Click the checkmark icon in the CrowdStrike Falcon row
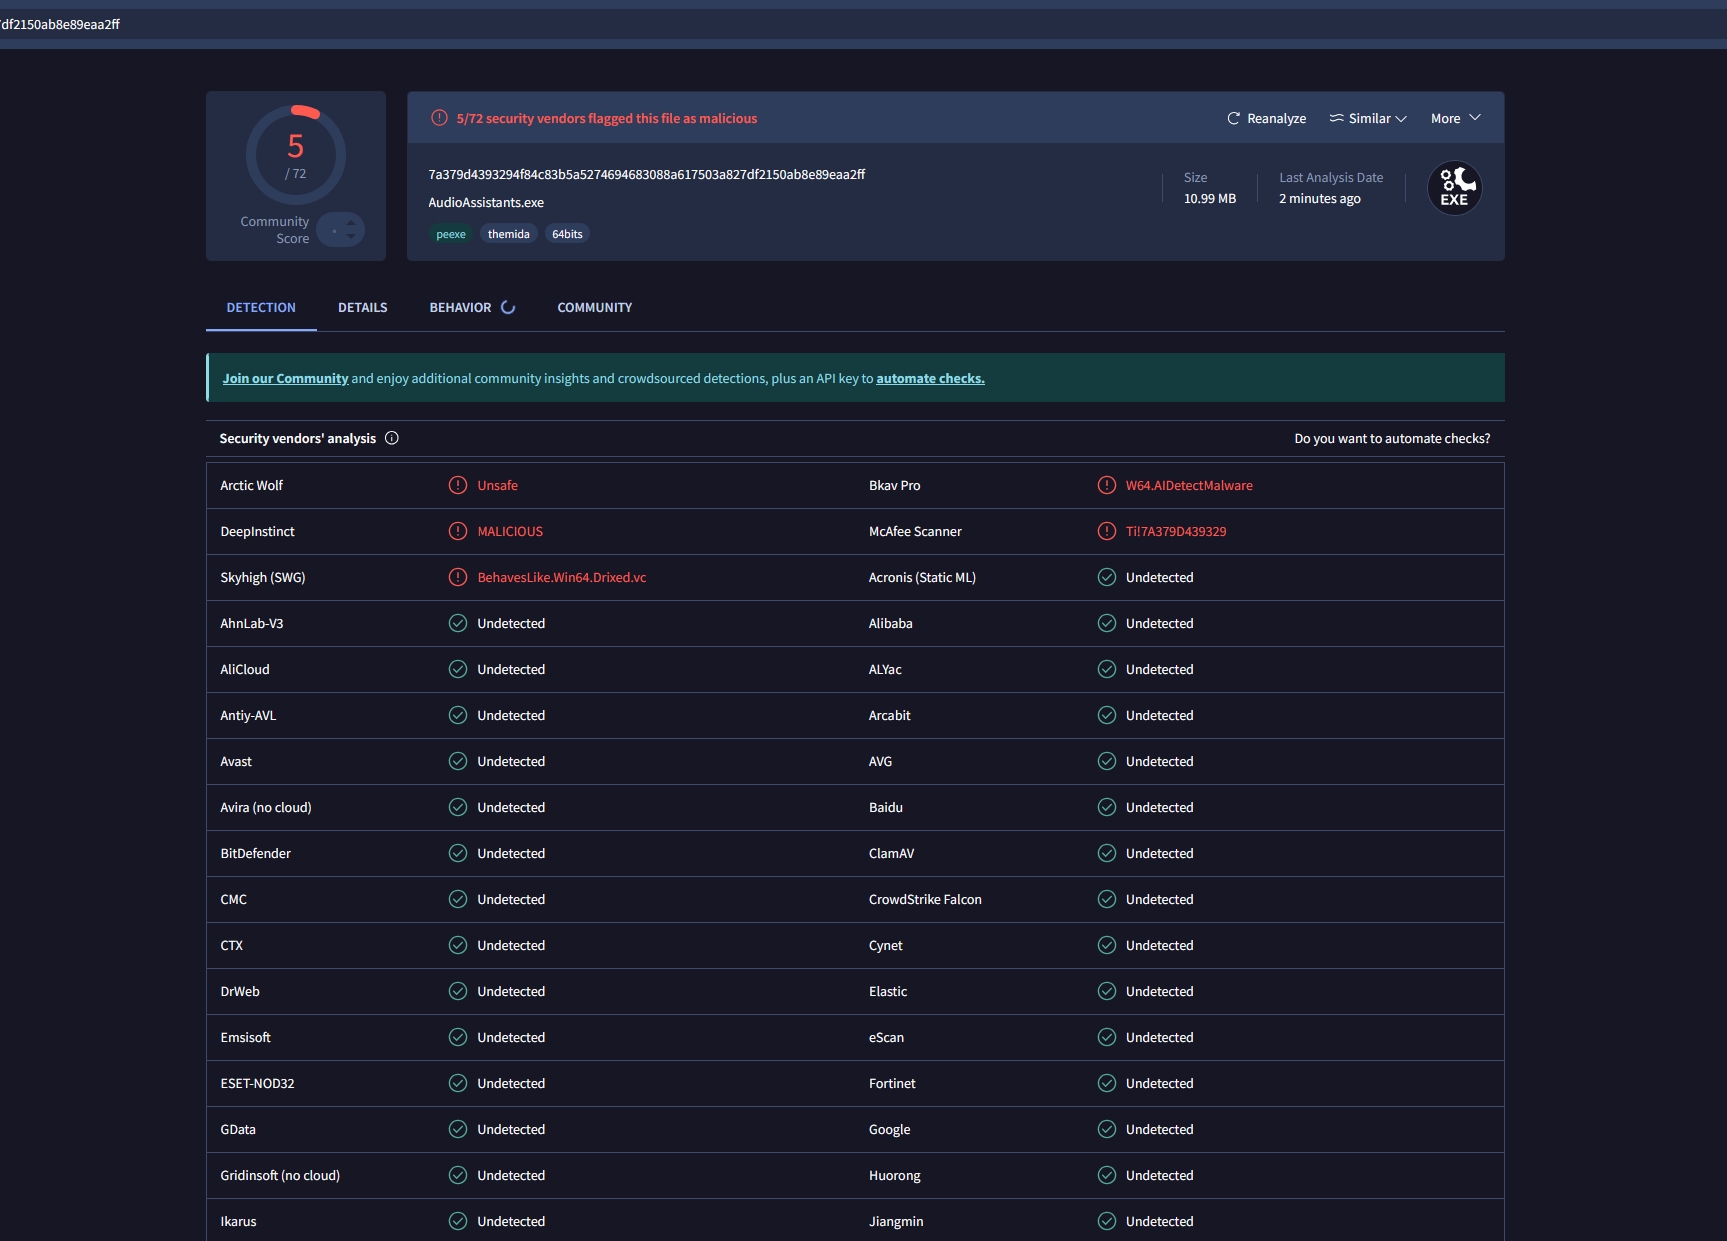This screenshot has height=1241, width=1727. pyautogui.click(x=1106, y=899)
